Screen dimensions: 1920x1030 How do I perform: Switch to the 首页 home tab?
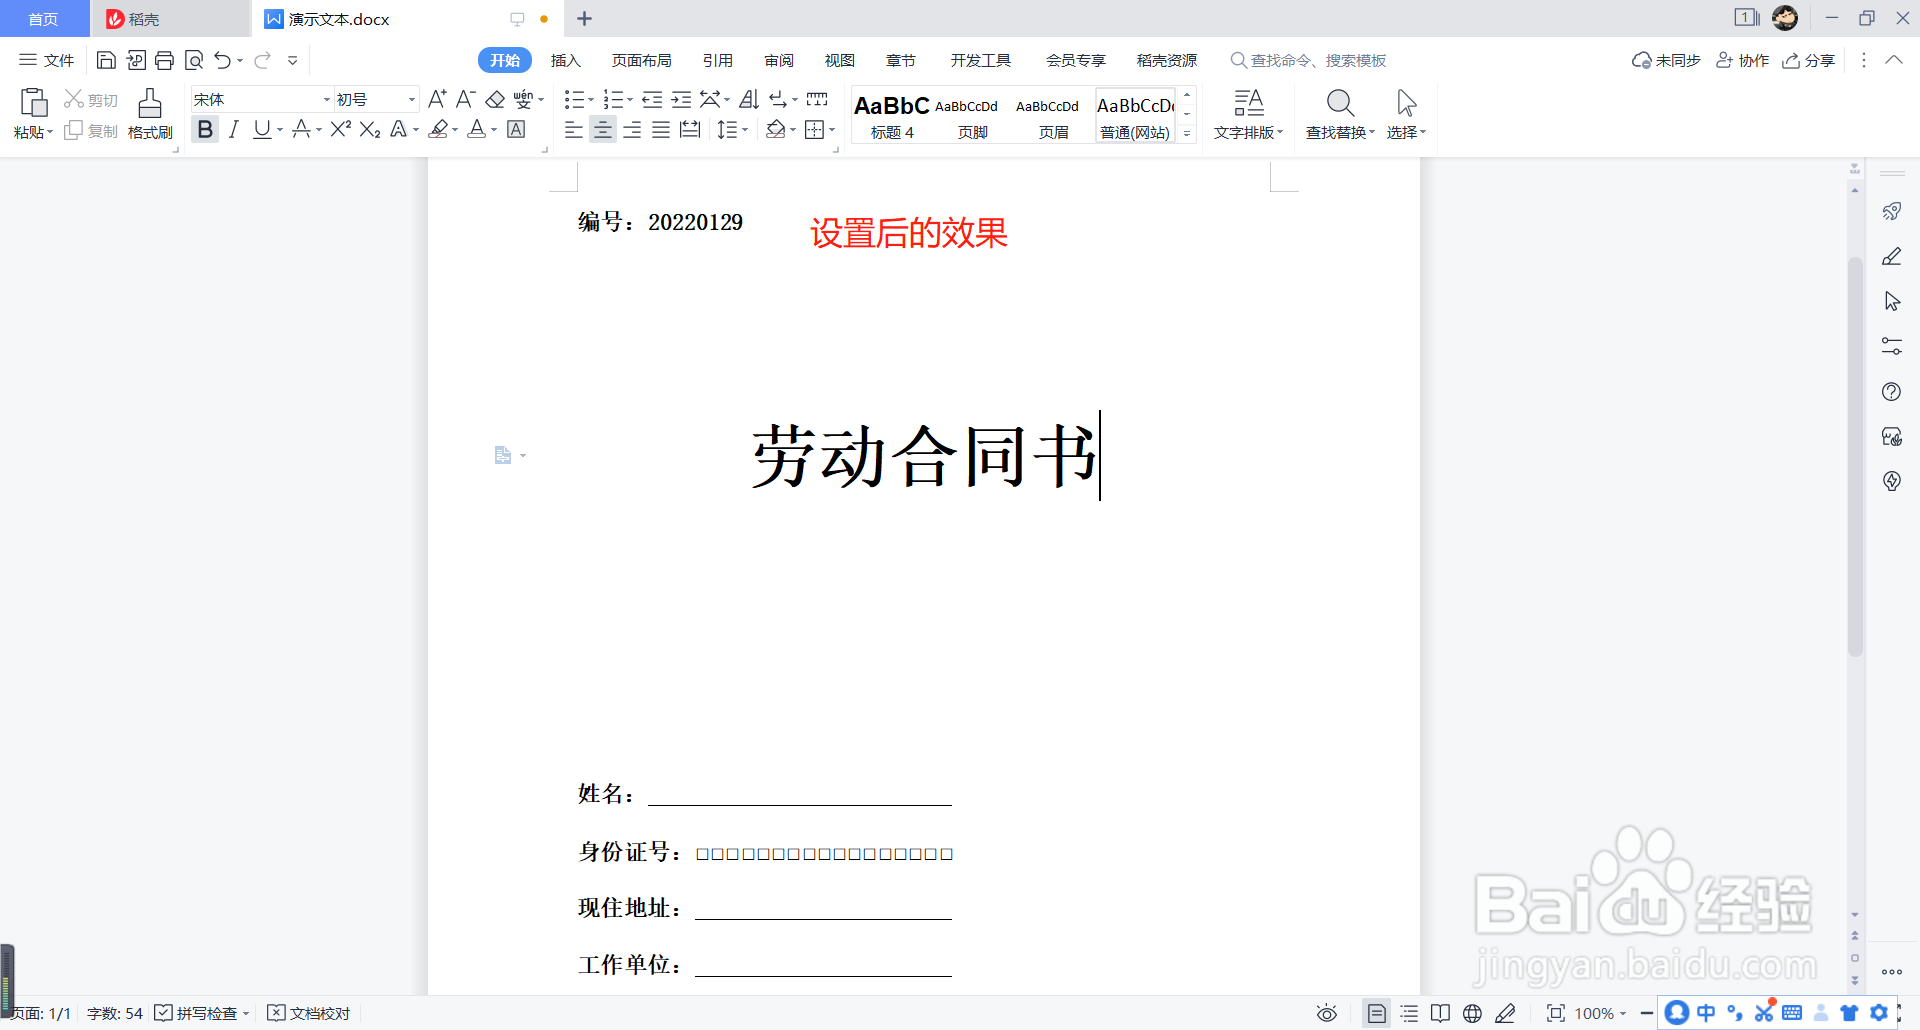coord(44,19)
